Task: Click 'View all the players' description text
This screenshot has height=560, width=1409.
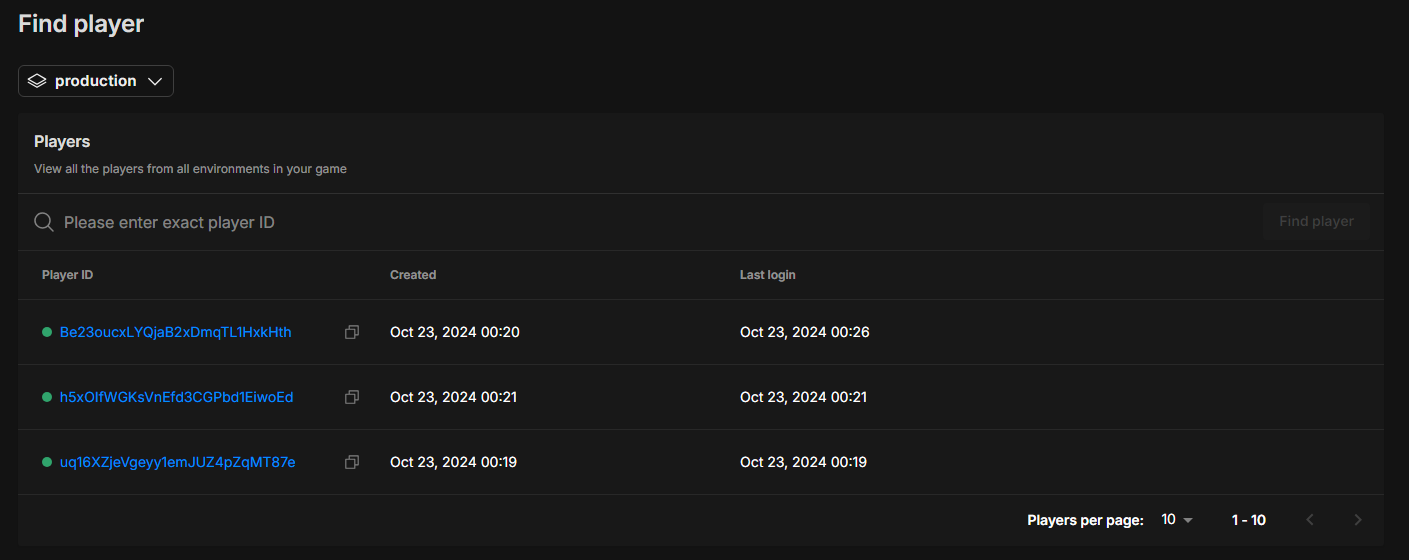Action: [190, 169]
